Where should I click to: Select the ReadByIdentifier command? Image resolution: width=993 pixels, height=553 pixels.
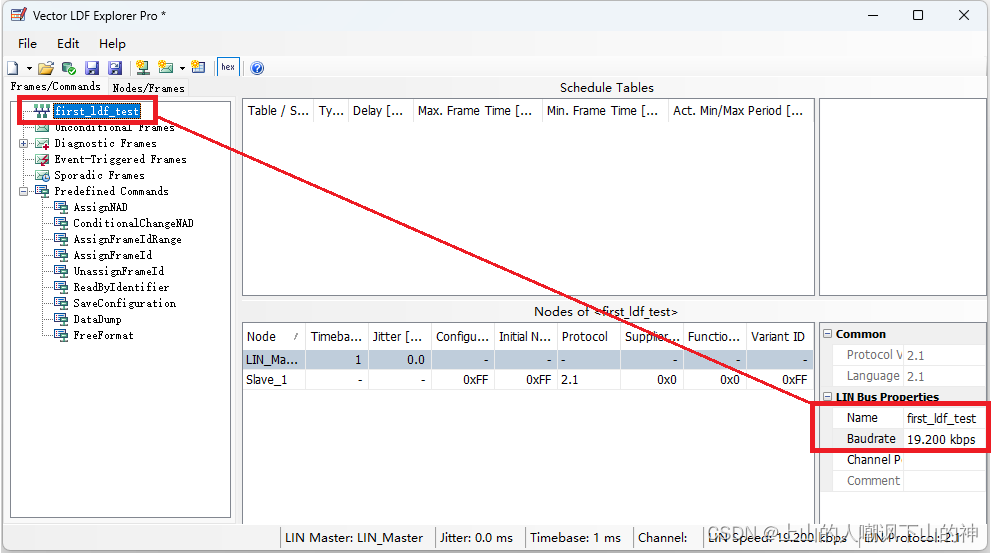point(121,287)
